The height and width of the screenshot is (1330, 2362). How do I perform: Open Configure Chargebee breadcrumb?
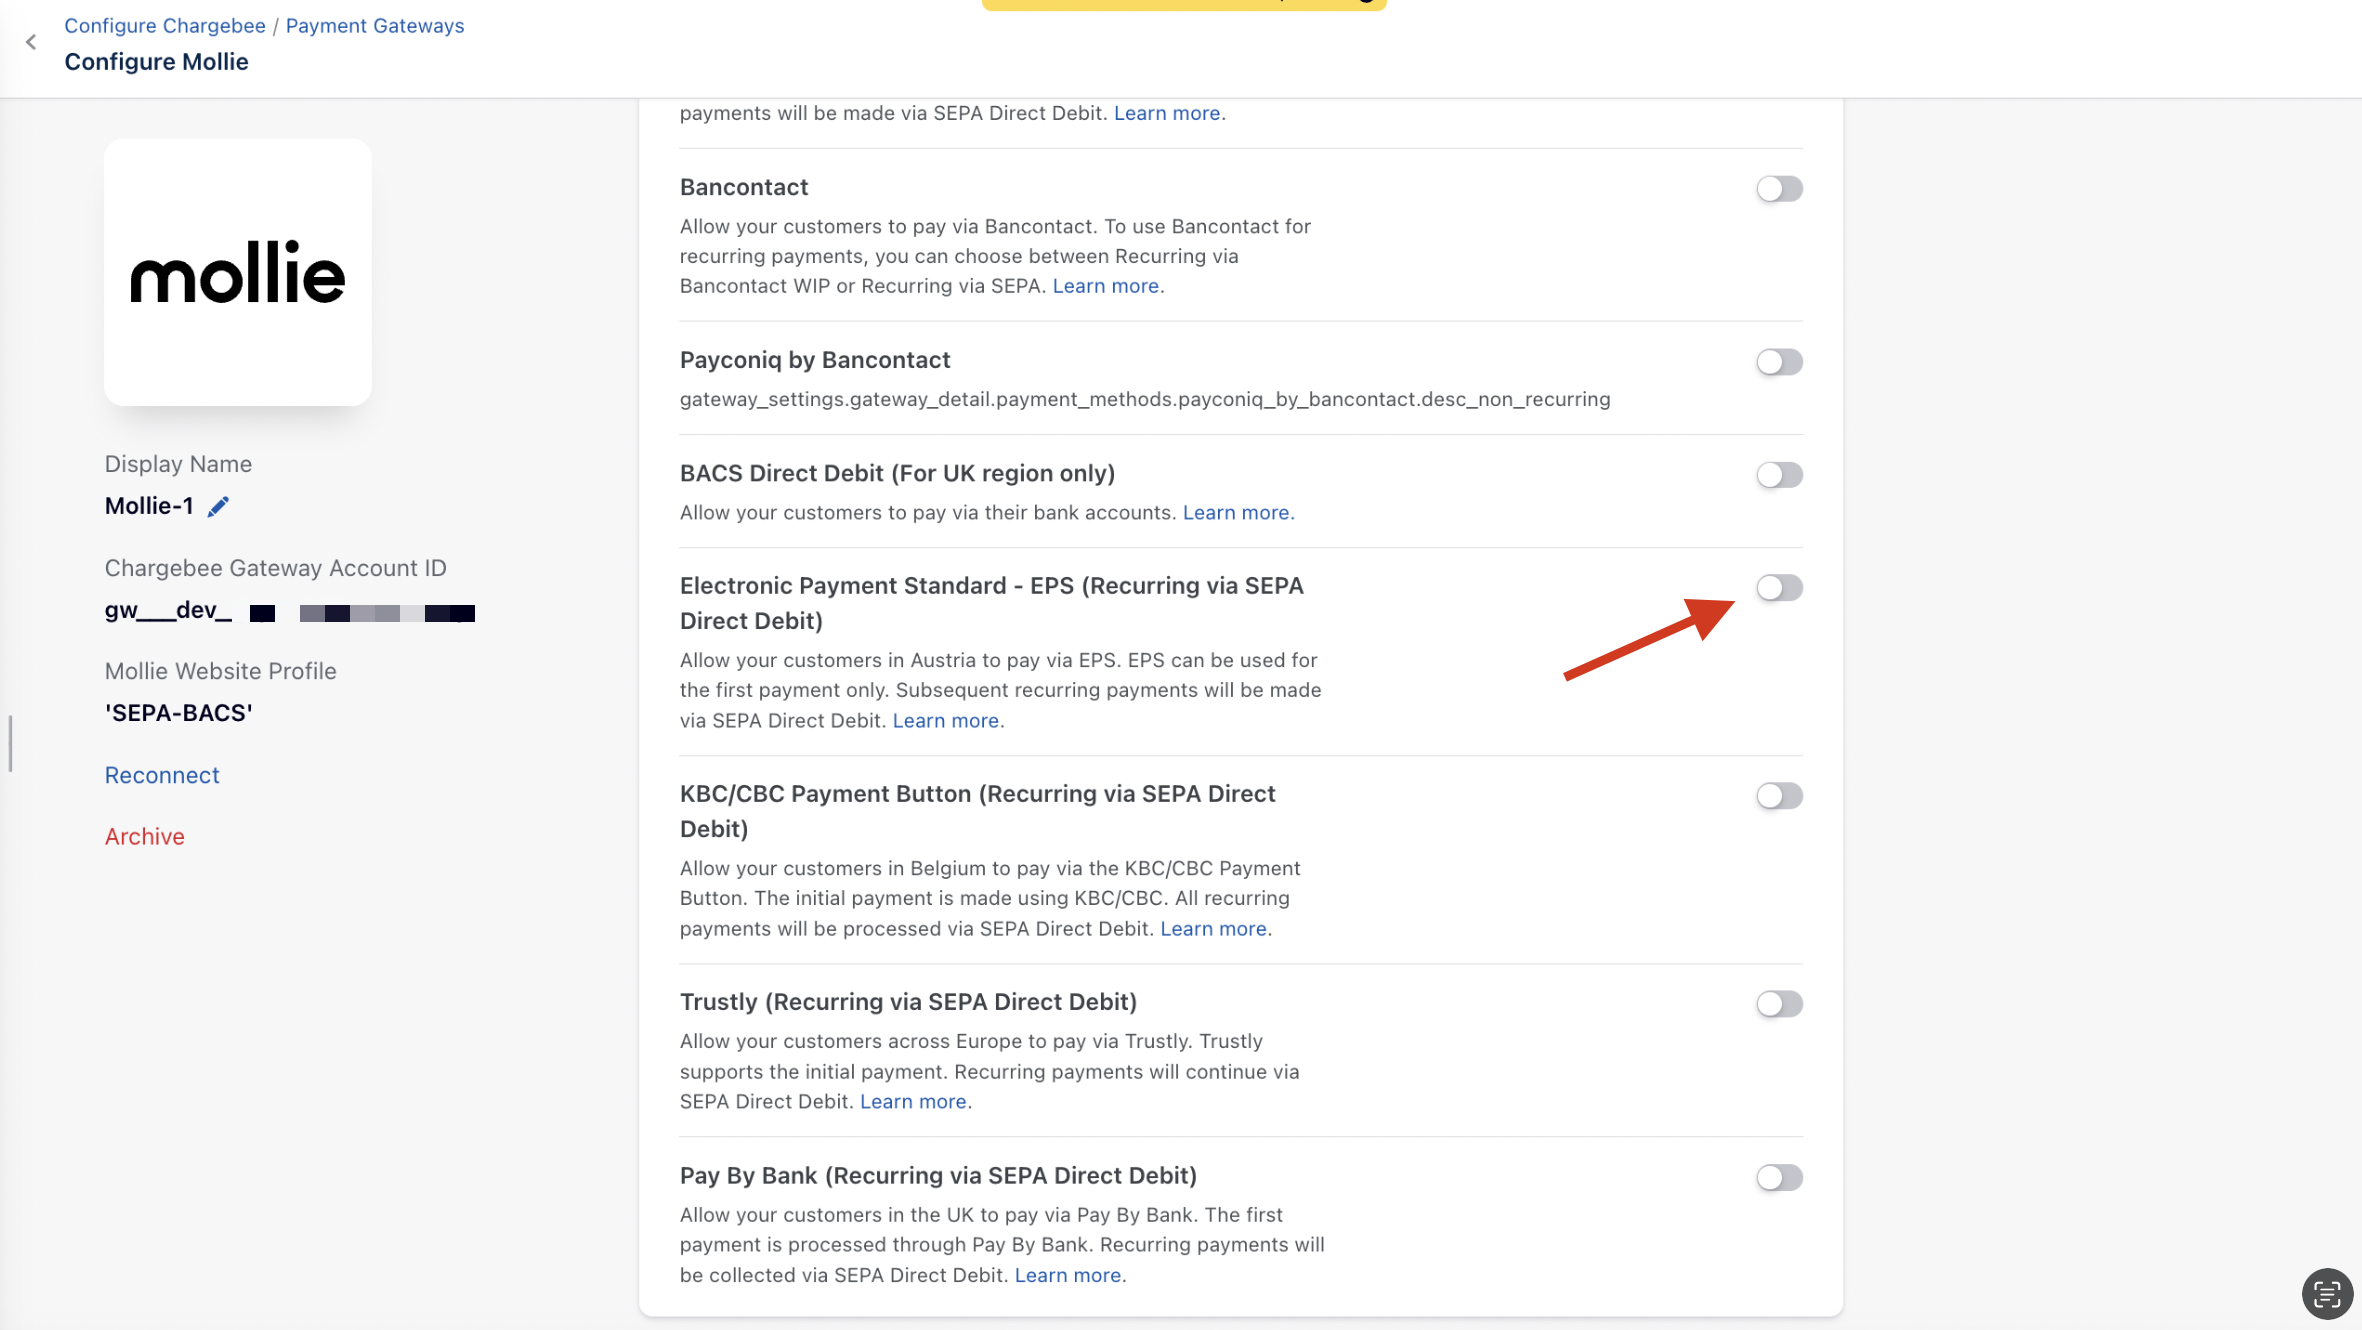pyautogui.click(x=165, y=26)
